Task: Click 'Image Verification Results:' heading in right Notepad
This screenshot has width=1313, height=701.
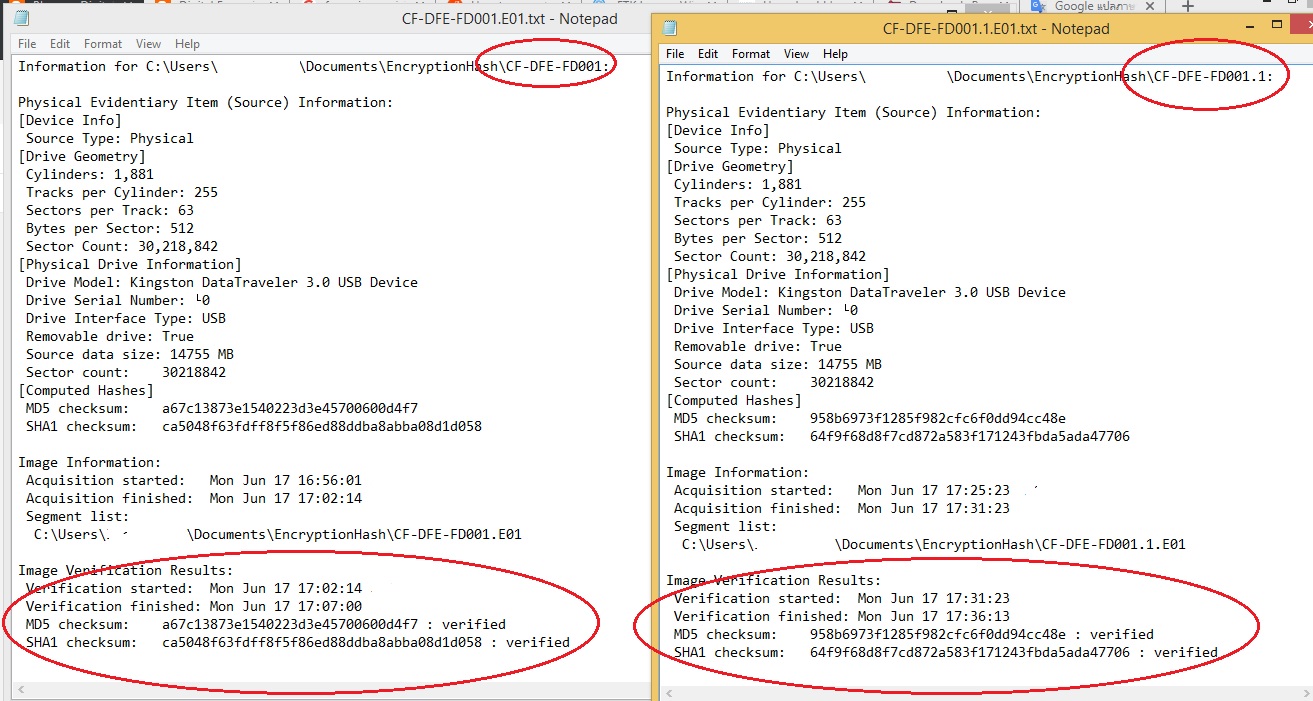Action: [x=774, y=580]
